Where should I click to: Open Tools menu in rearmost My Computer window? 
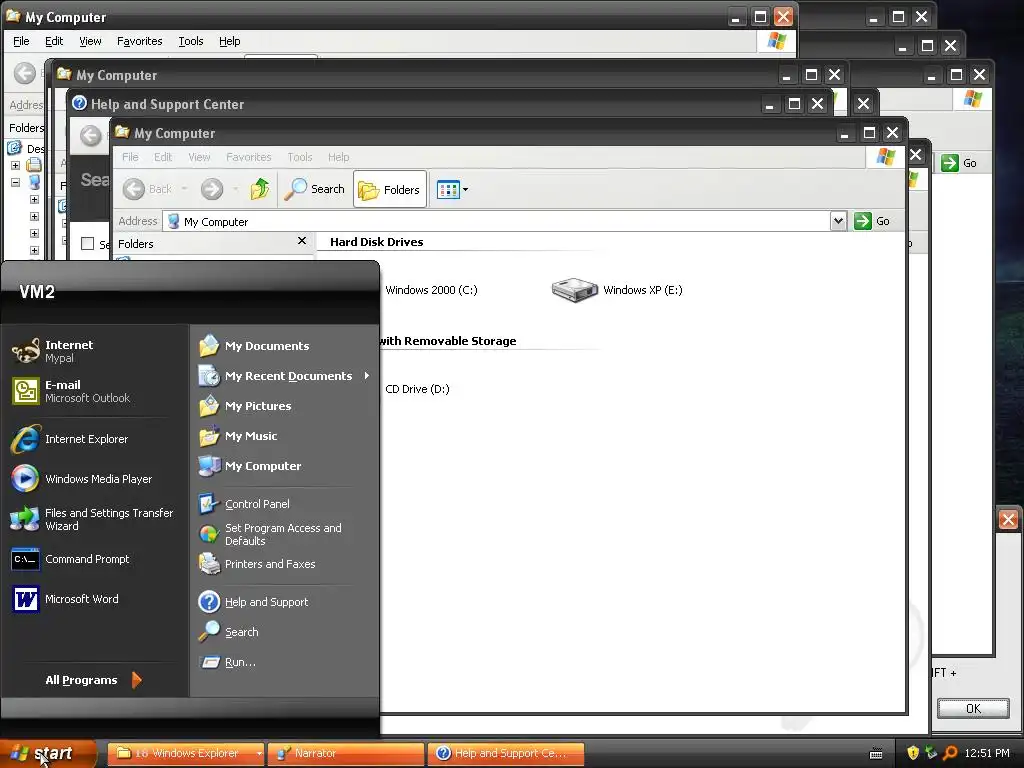[191, 41]
